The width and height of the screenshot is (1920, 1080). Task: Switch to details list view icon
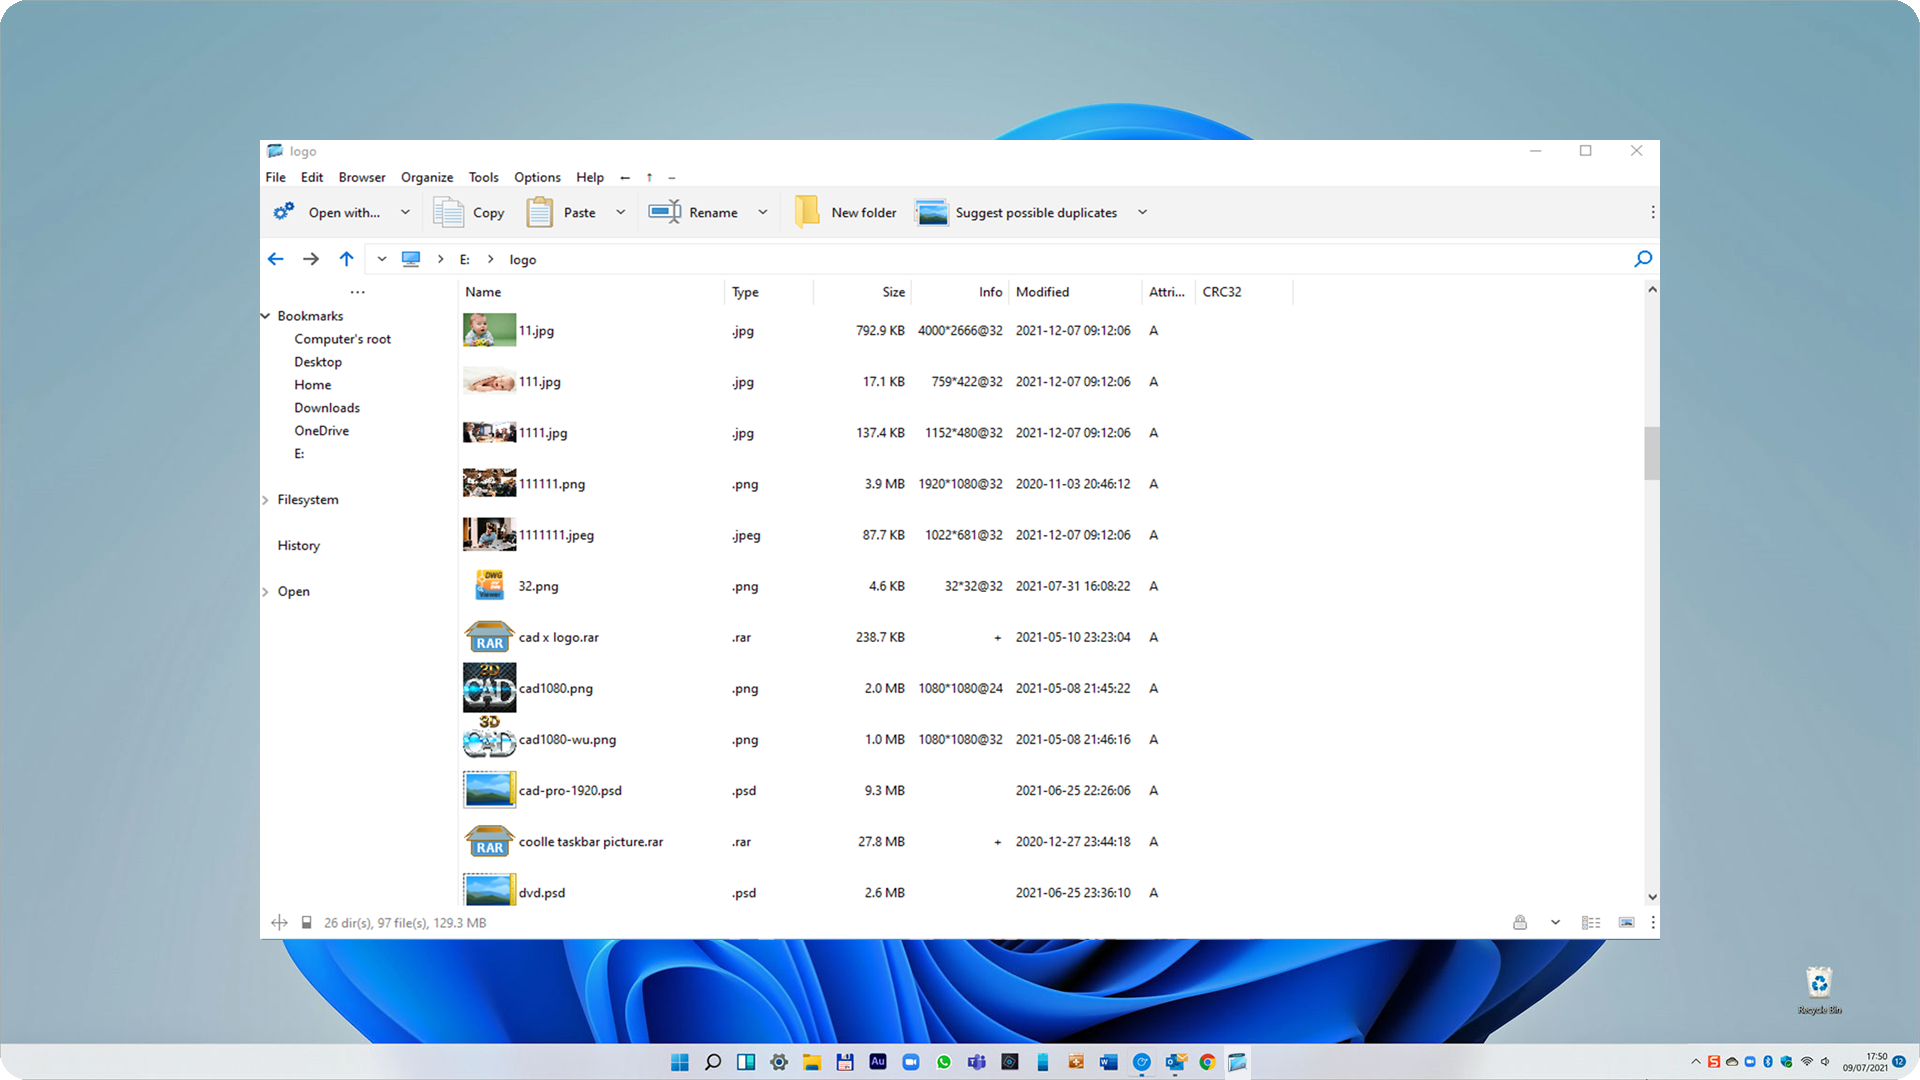pos(1591,922)
